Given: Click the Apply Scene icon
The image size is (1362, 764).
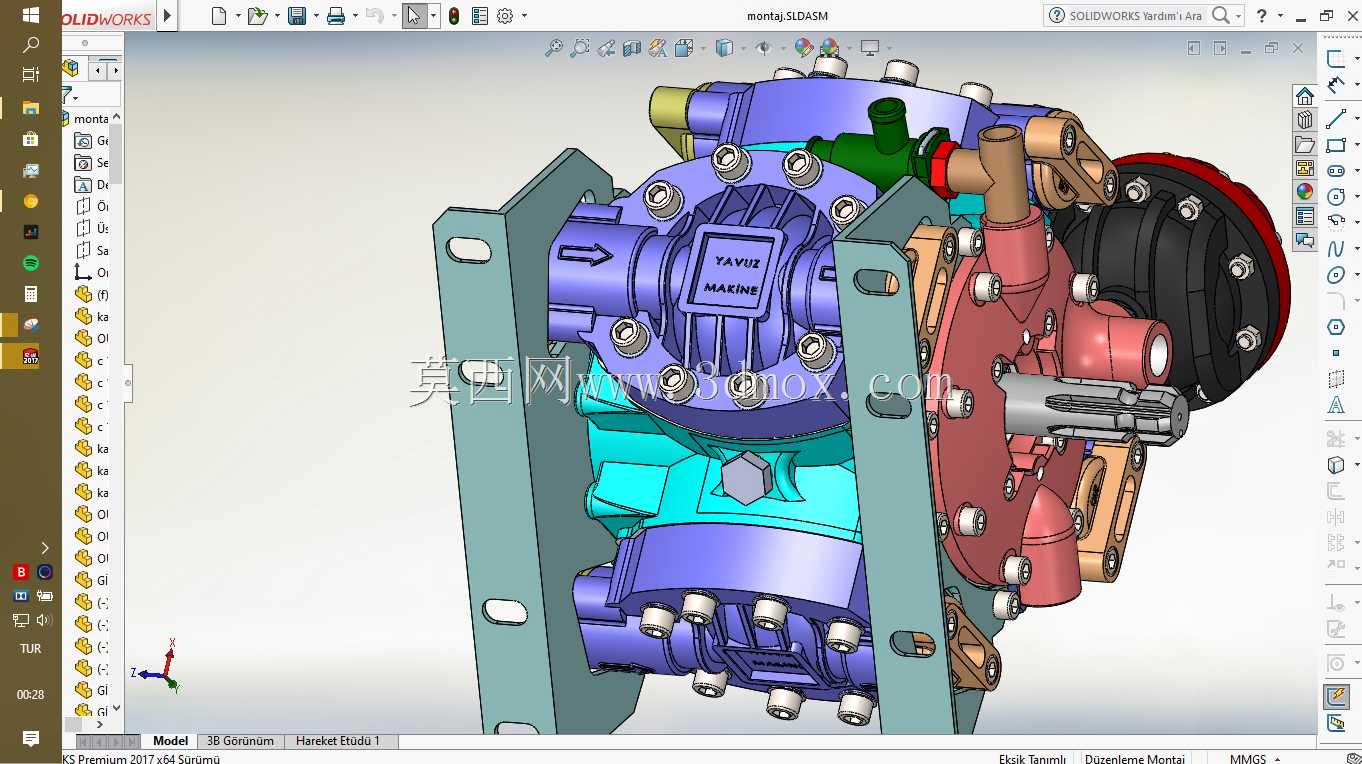Looking at the screenshot, I should 829,48.
